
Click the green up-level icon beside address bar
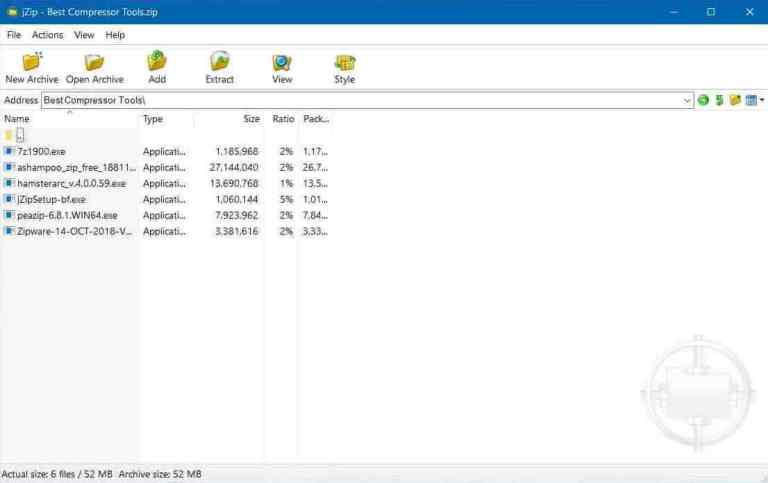click(x=719, y=100)
